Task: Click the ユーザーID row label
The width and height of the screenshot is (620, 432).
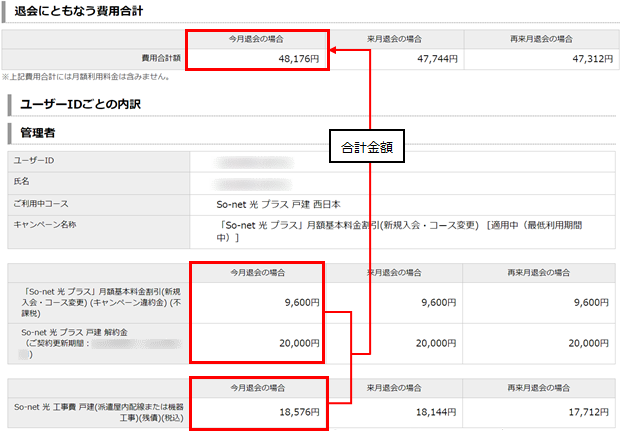Action: (36, 161)
